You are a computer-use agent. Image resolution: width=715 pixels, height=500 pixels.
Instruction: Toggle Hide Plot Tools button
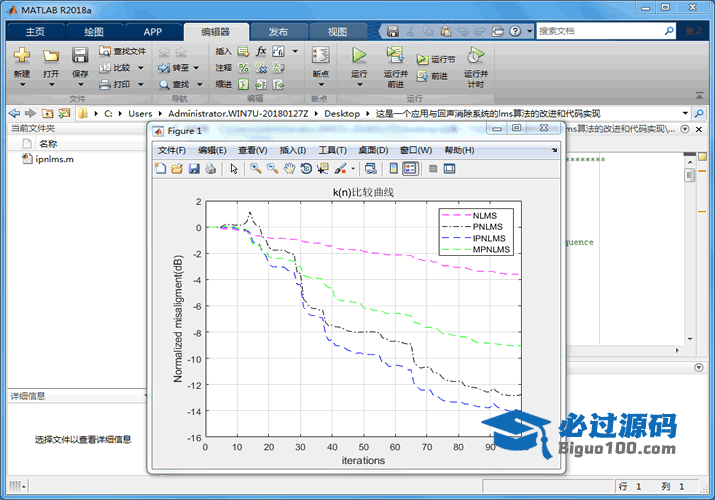433,169
